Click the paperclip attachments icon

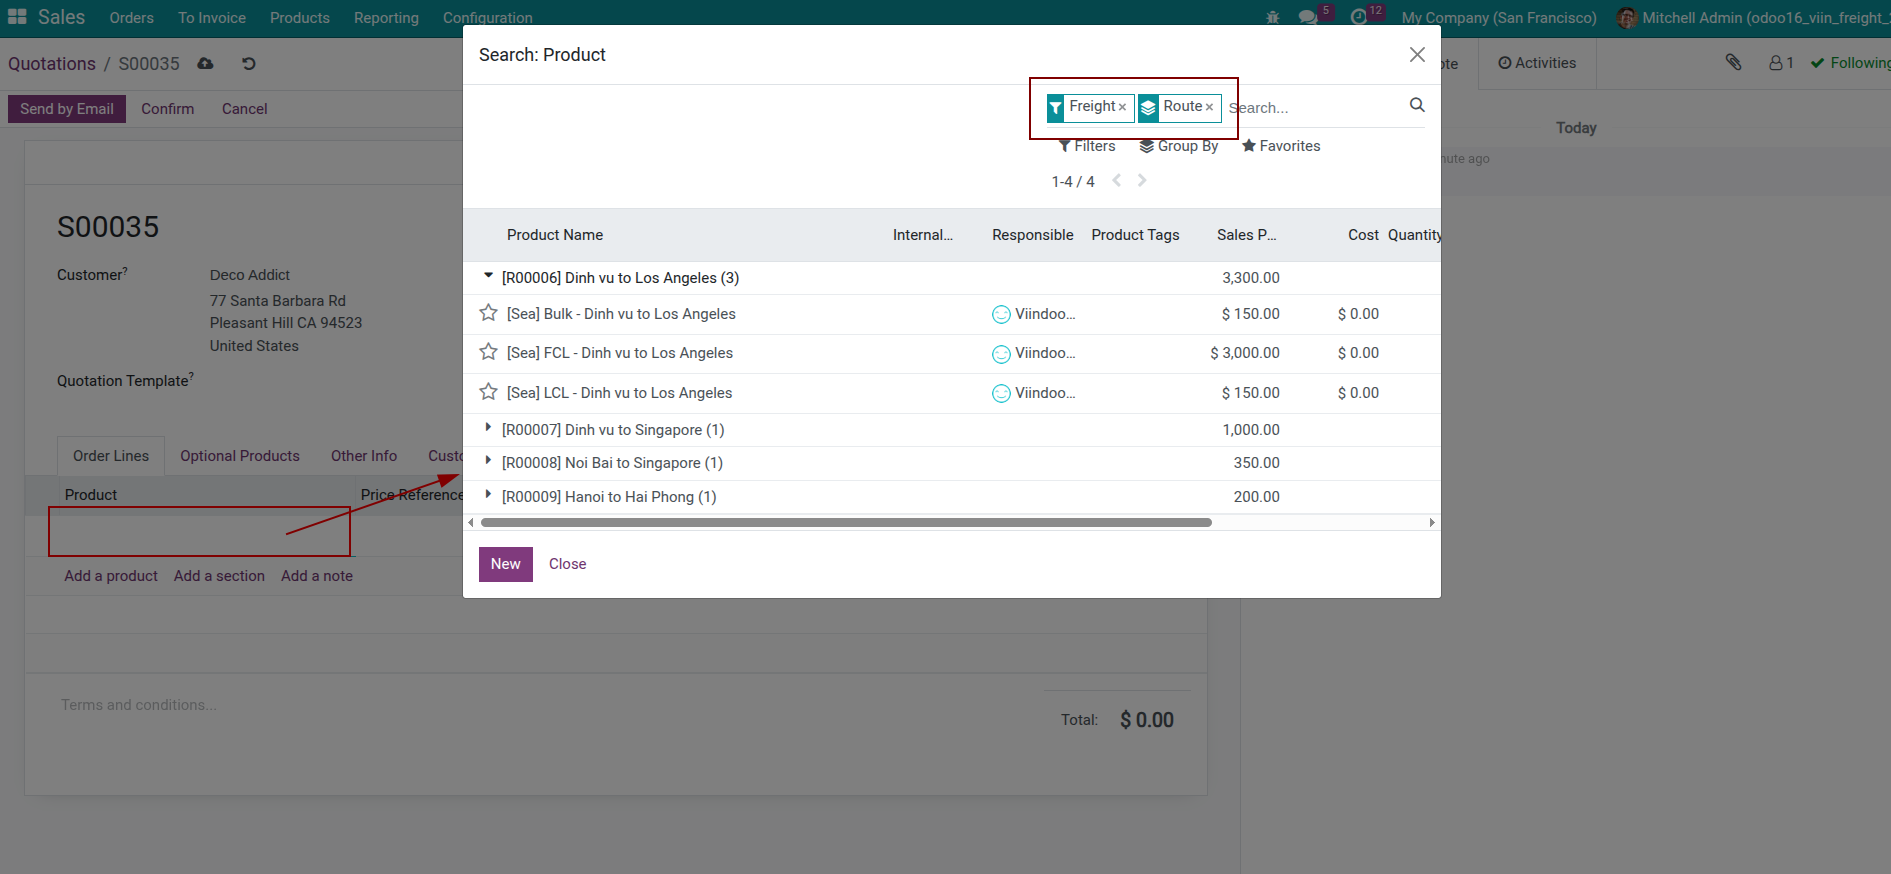tap(1733, 63)
